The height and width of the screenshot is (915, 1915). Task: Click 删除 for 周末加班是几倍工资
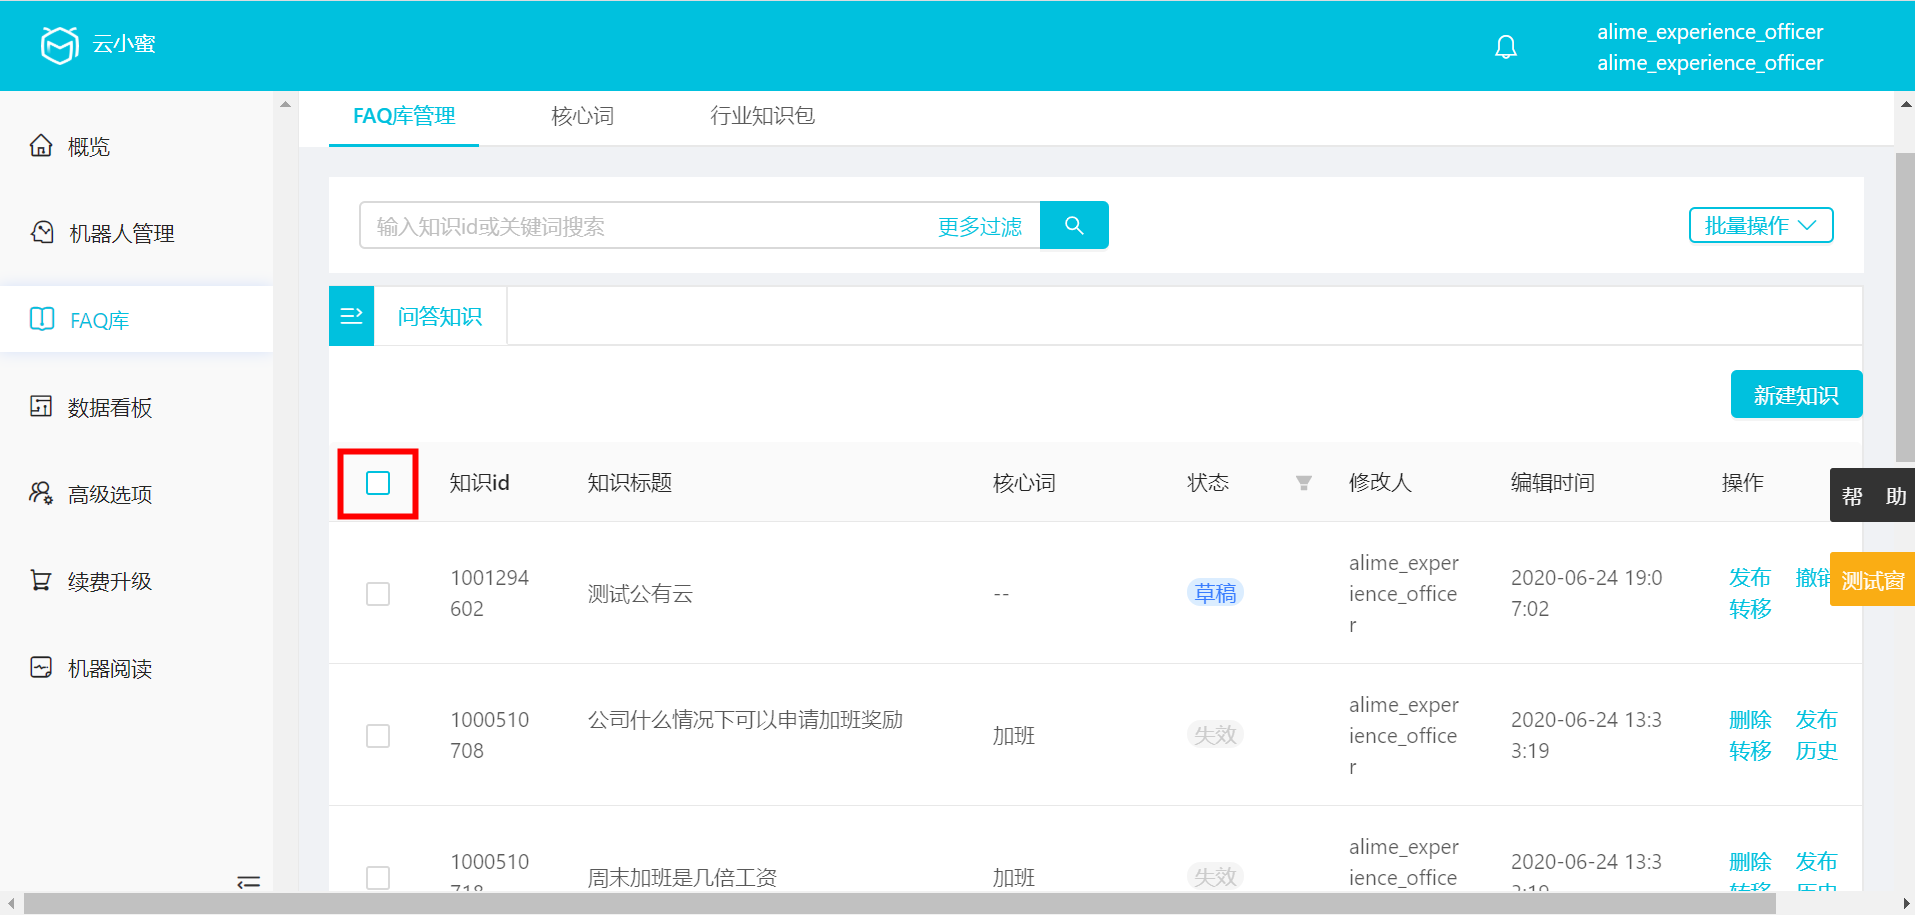[1750, 861]
